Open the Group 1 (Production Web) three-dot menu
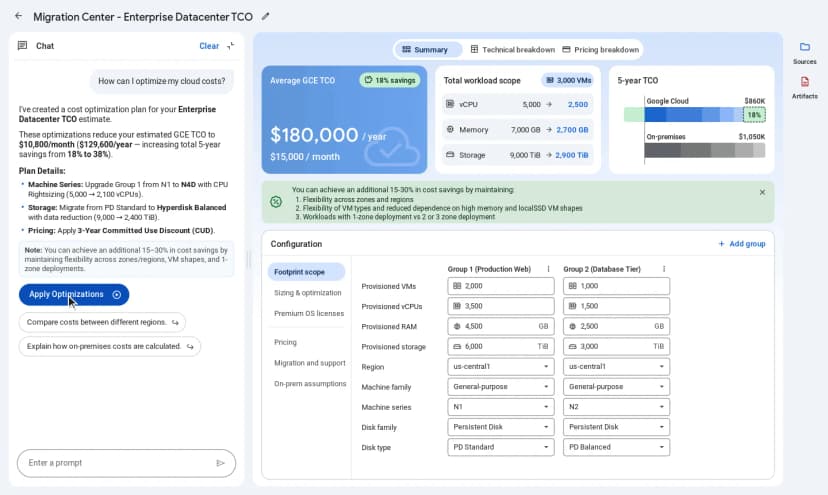This screenshot has height=495, width=828. 548,269
